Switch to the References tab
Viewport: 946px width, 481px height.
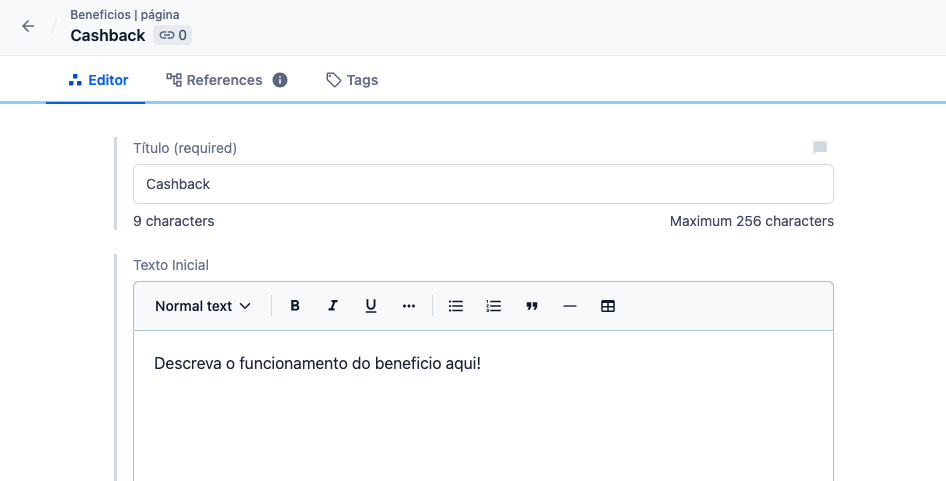click(214, 80)
